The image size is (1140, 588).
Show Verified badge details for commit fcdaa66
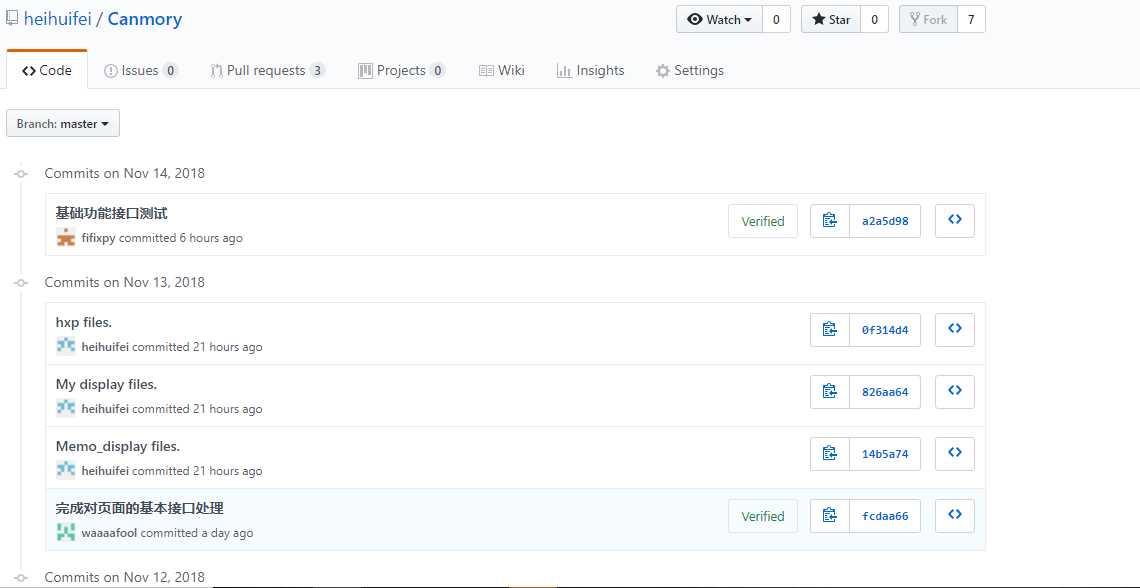point(763,516)
